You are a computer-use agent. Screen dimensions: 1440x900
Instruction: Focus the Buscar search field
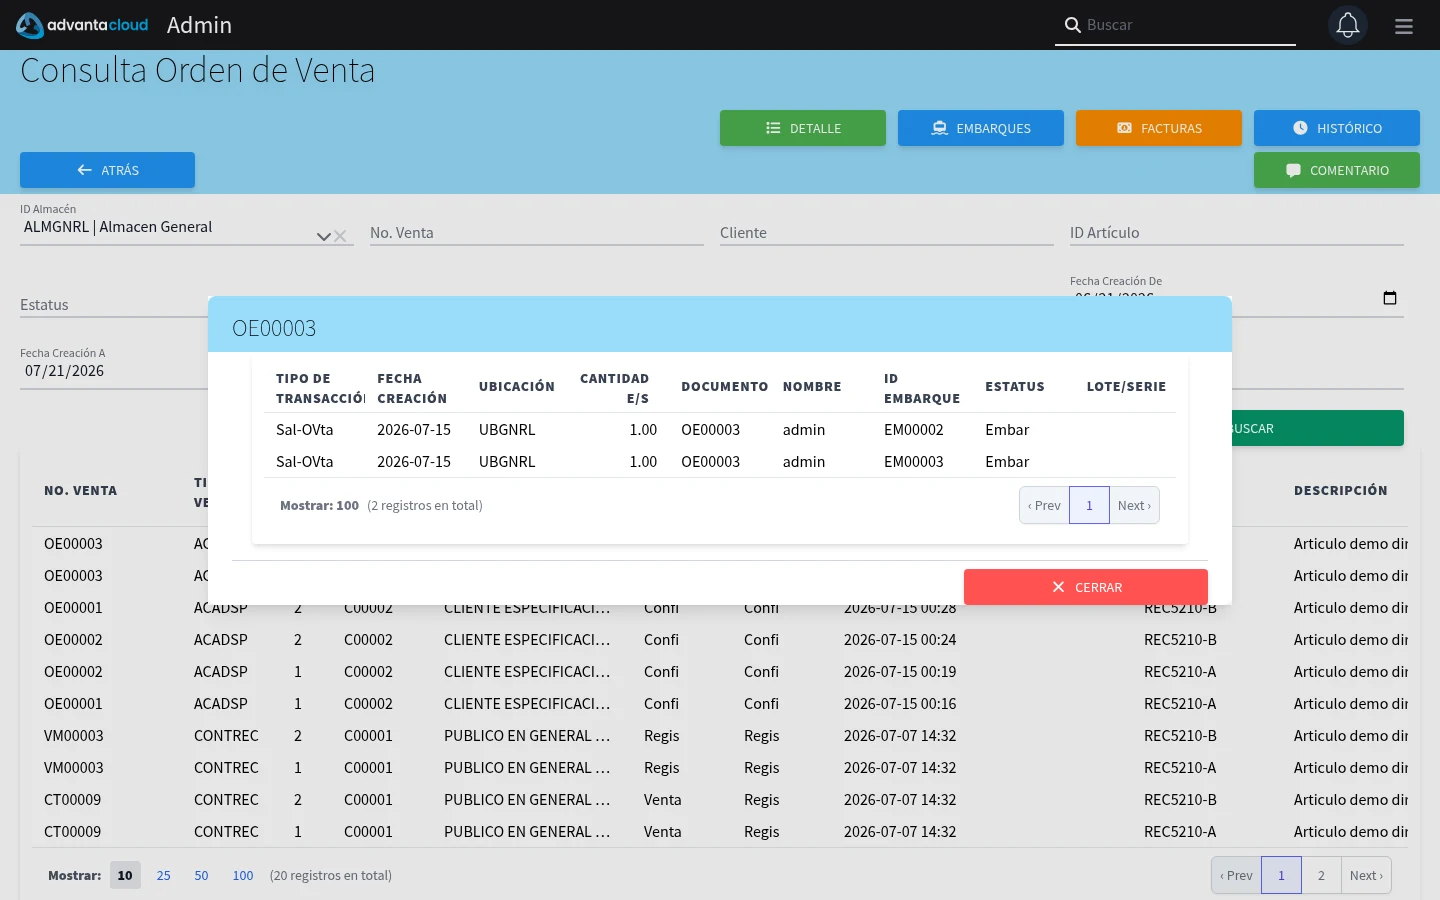1190,25
